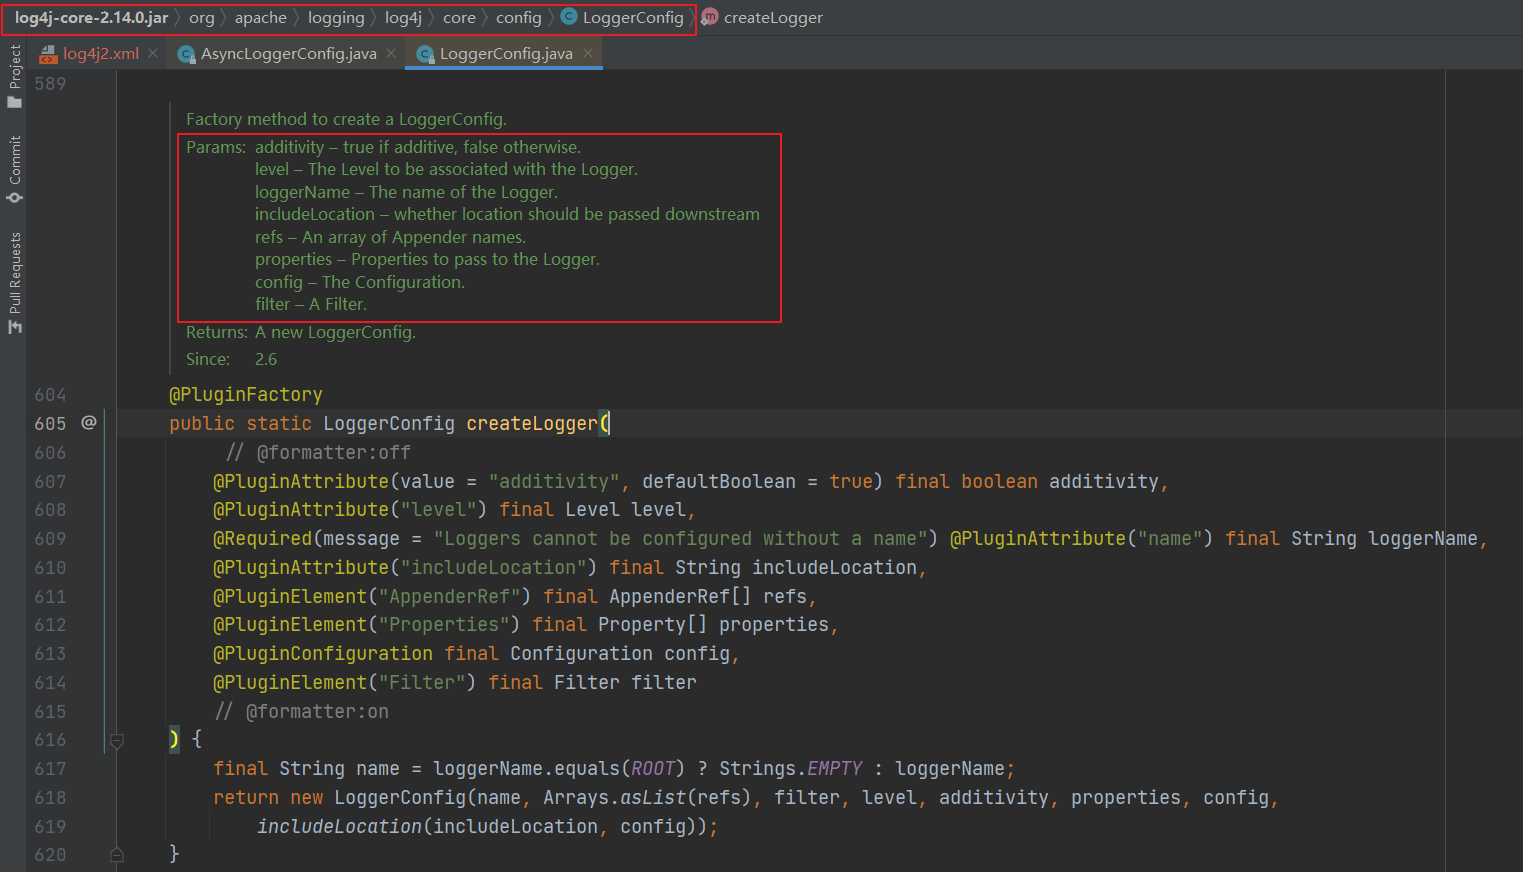
Task: Select the apache breadcrumb segment
Action: (x=260, y=18)
